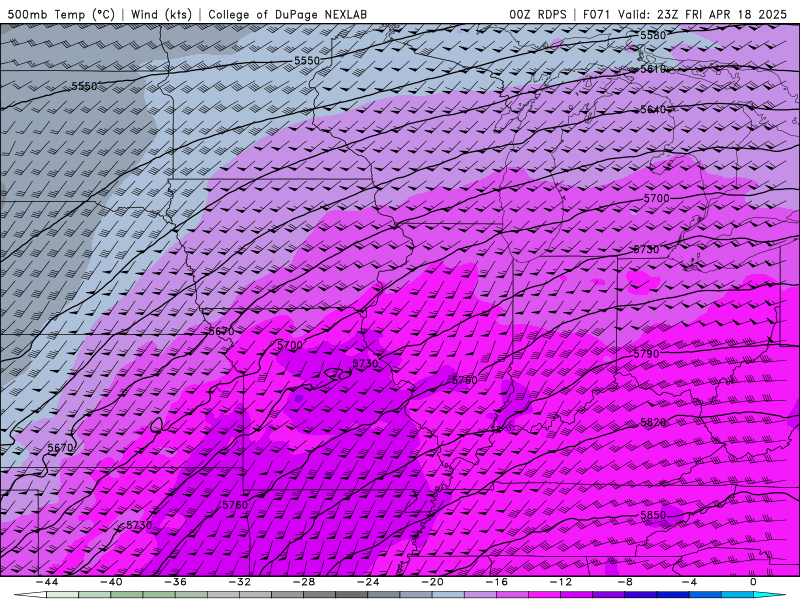Click the -32 colorbar tick label
The height and width of the screenshot is (600, 800).
[240, 582]
